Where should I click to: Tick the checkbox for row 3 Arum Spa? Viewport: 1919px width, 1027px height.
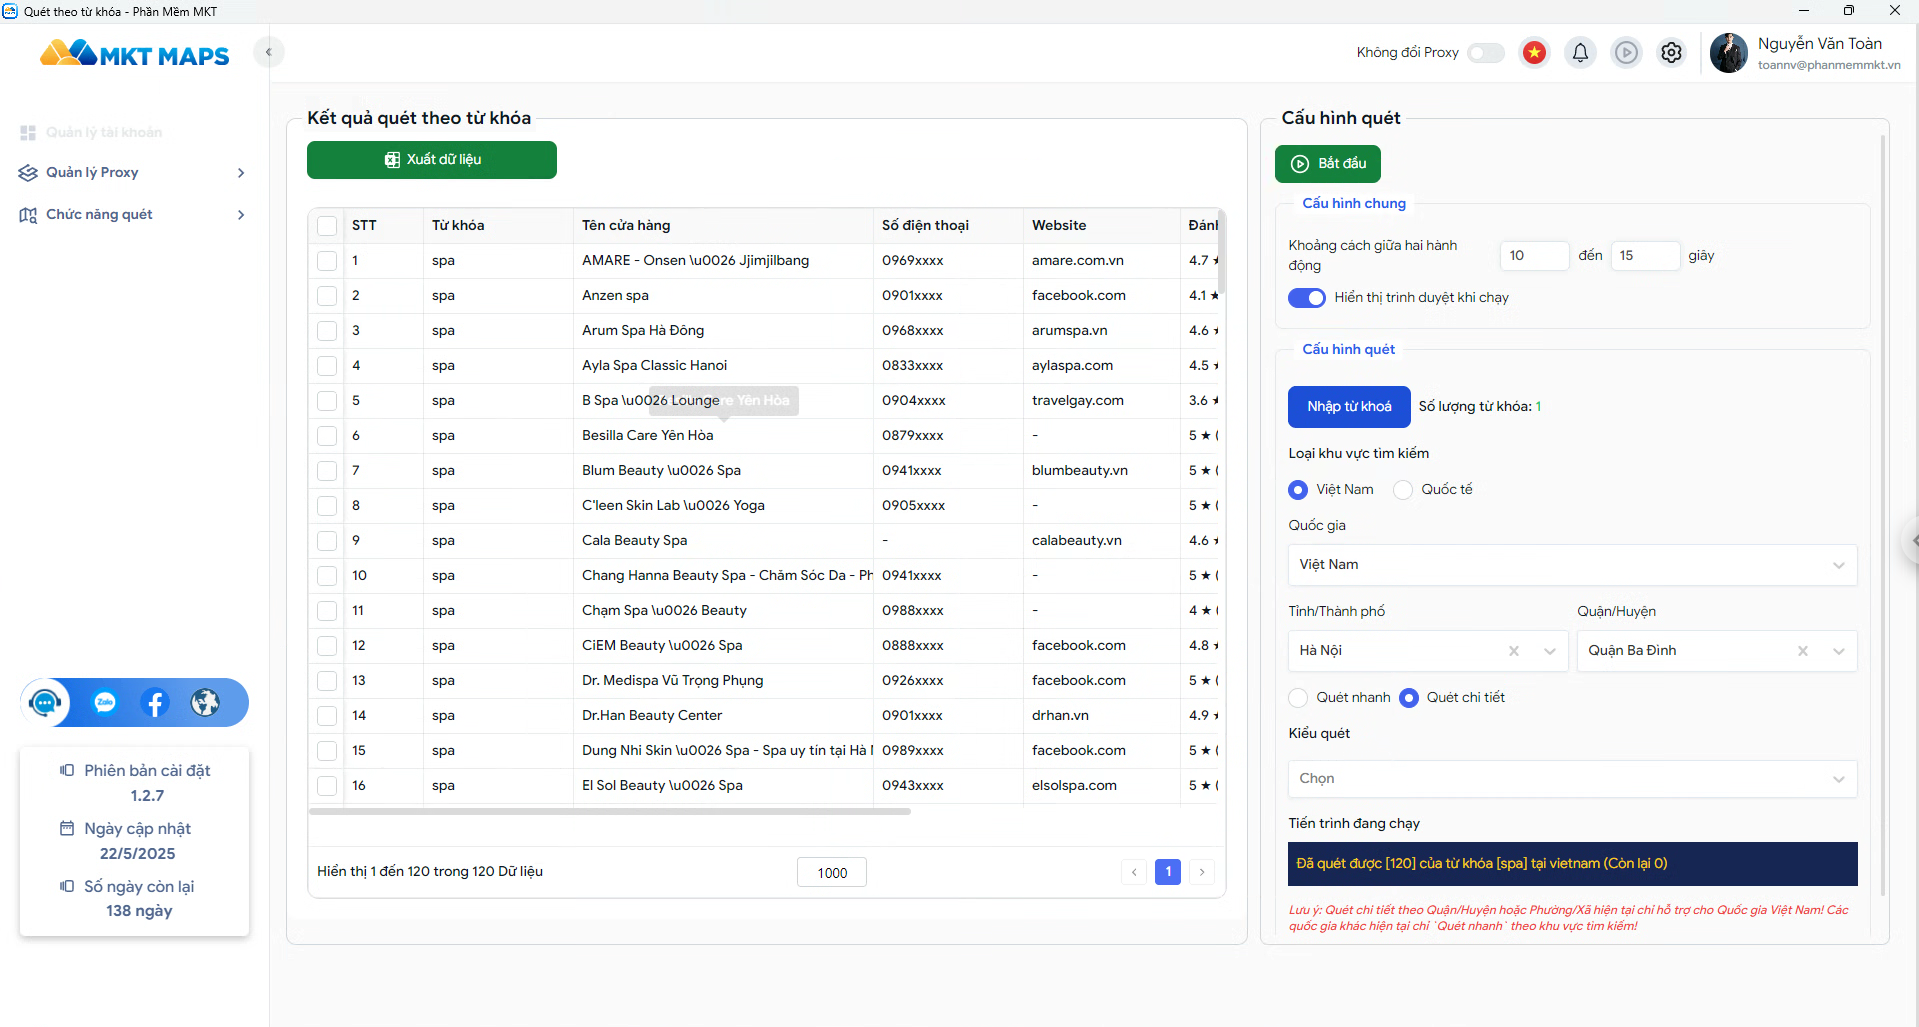327,331
